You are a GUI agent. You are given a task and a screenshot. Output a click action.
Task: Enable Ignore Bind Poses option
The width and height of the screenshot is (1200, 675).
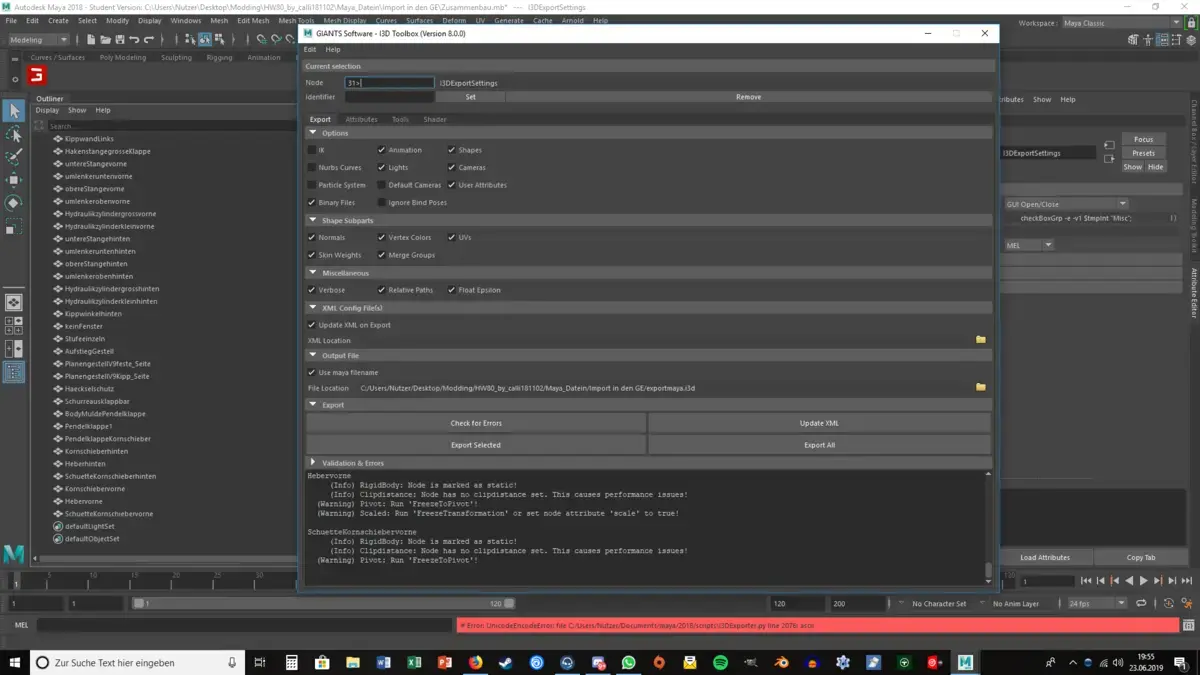click(x=382, y=202)
